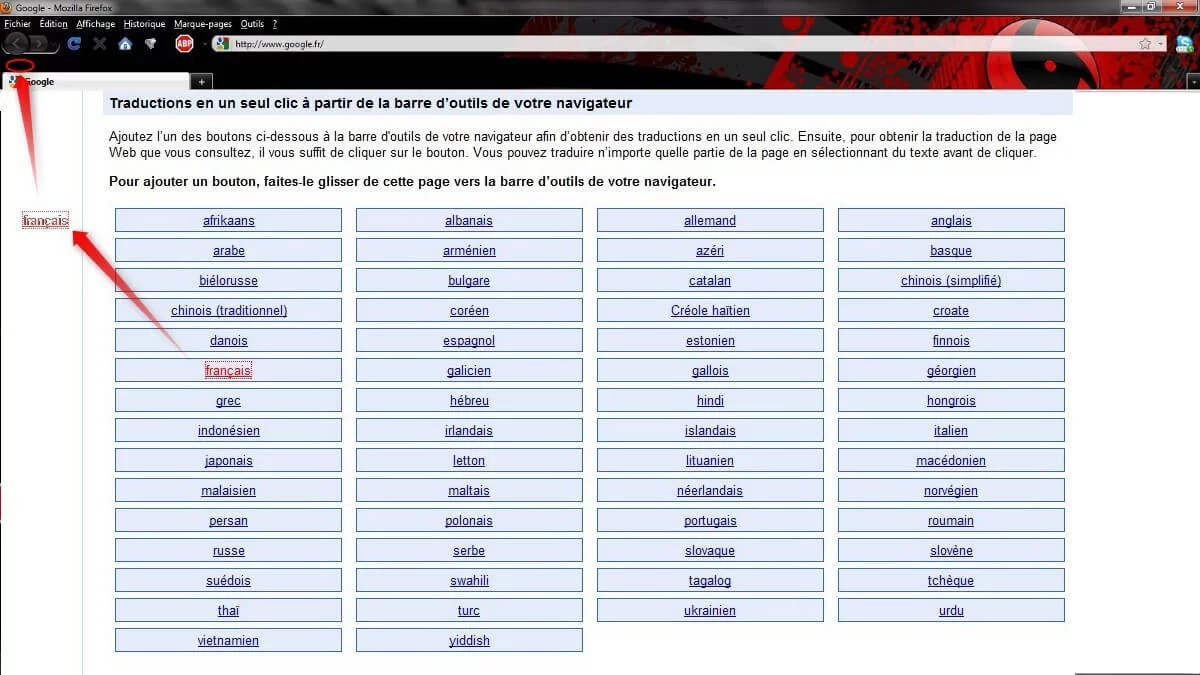Click the français link in the language grid
1200x675 pixels.
tap(228, 371)
